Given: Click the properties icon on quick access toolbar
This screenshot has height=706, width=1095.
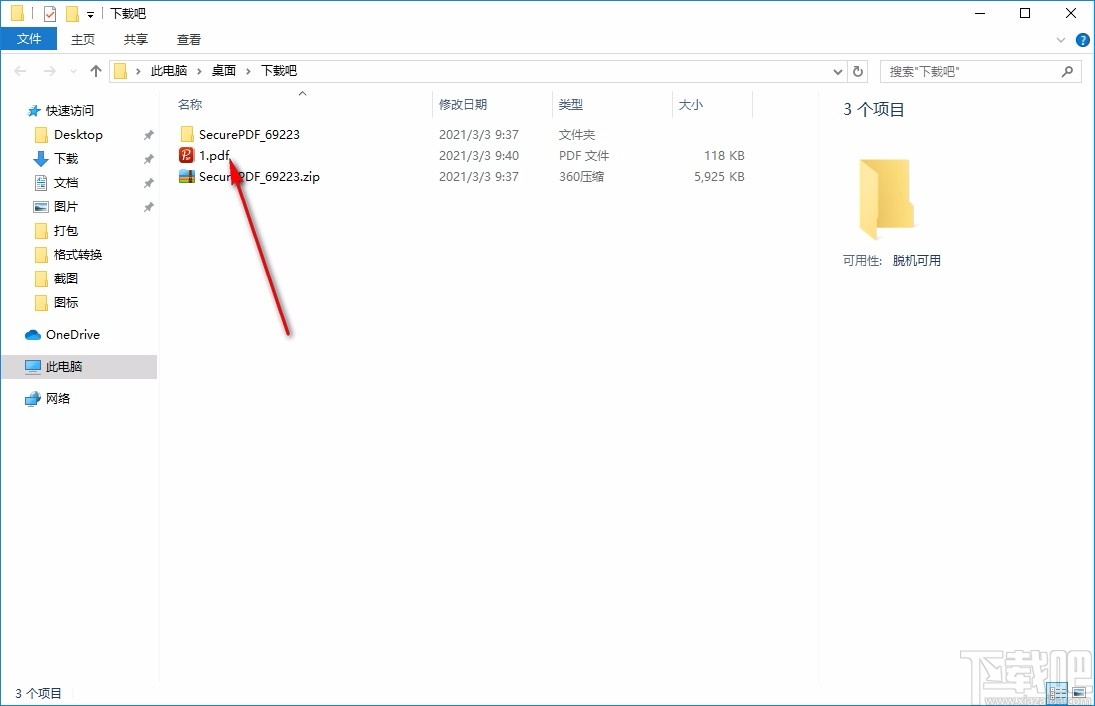Looking at the screenshot, I should (48, 13).
